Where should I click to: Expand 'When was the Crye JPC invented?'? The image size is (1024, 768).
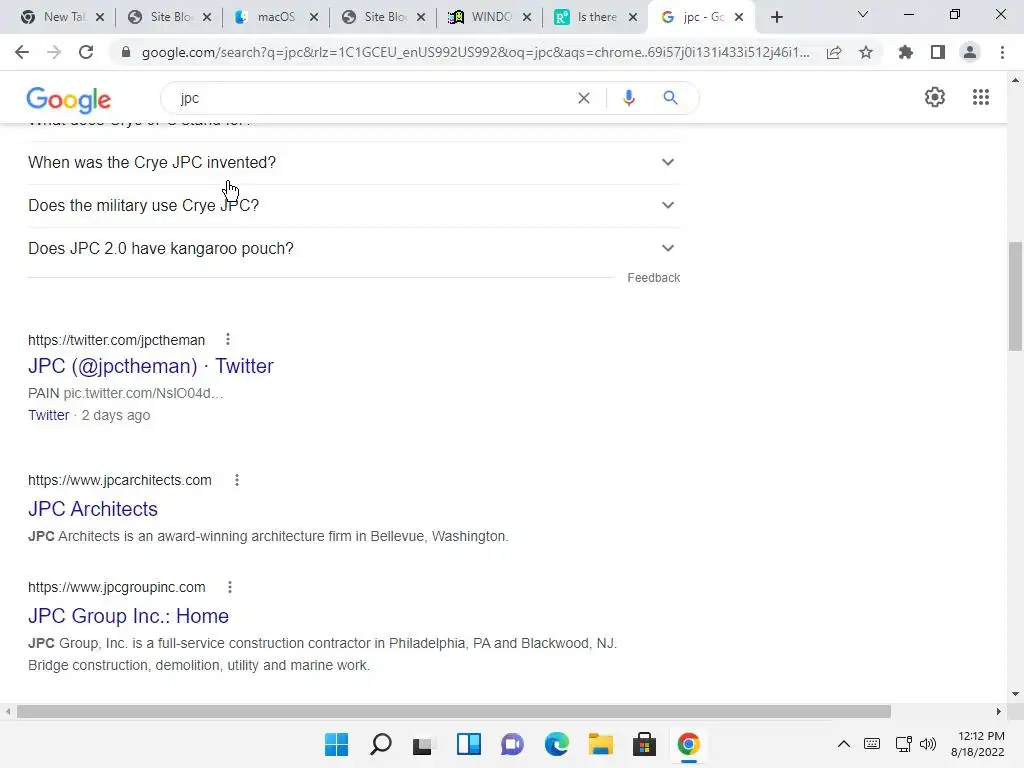point(354,163)
